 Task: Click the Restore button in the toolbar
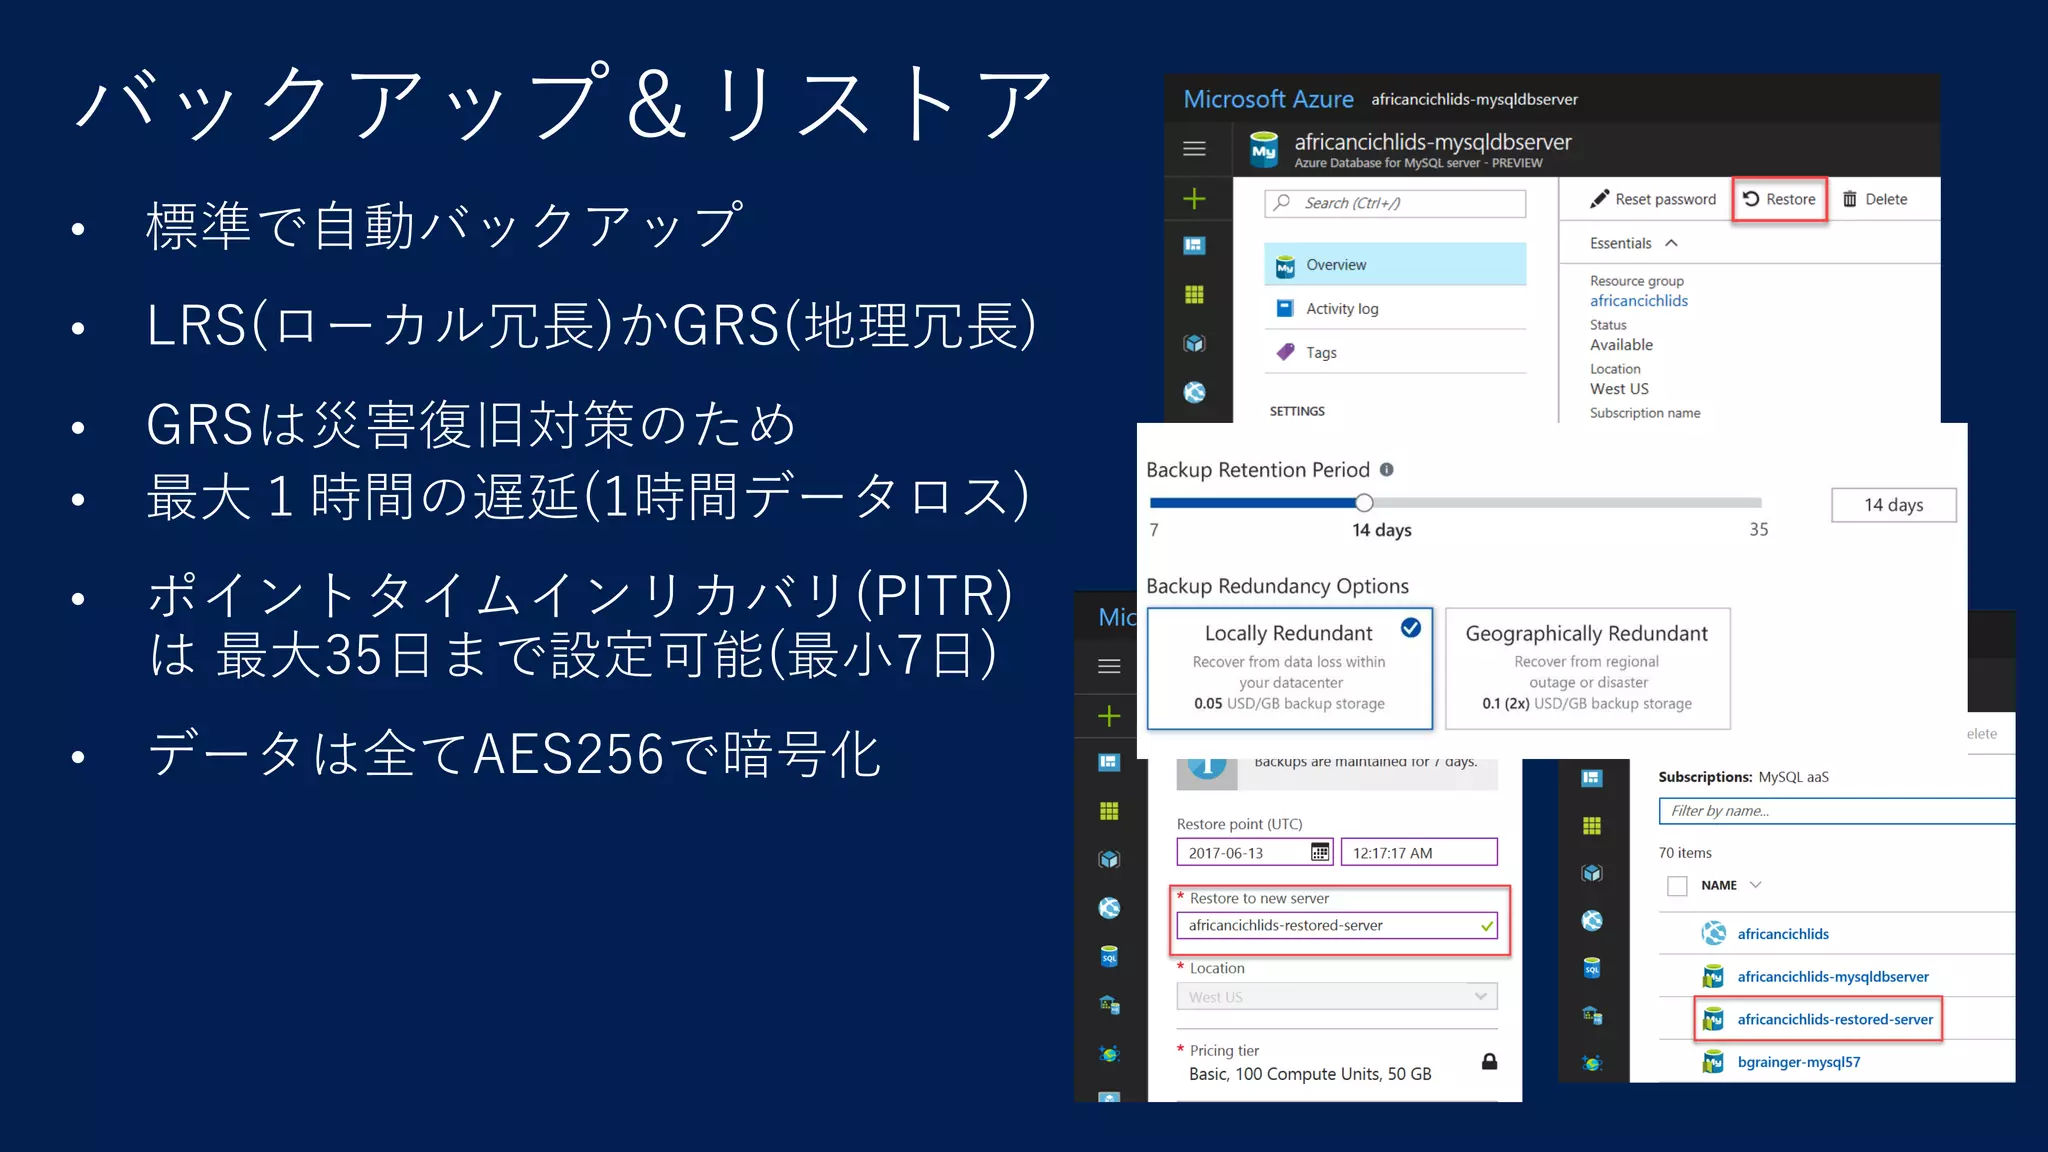pos(1779,199)
